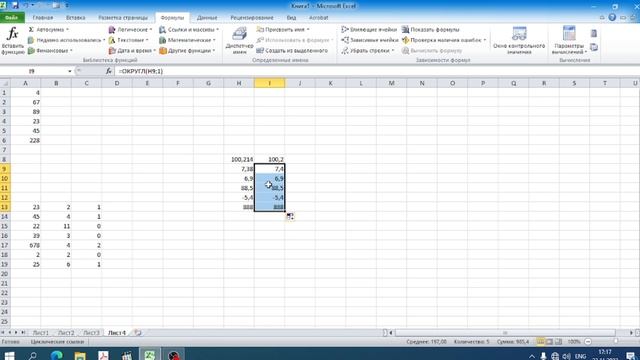
Task: Open sheet tab Лист2
Action: pos(66,333)
